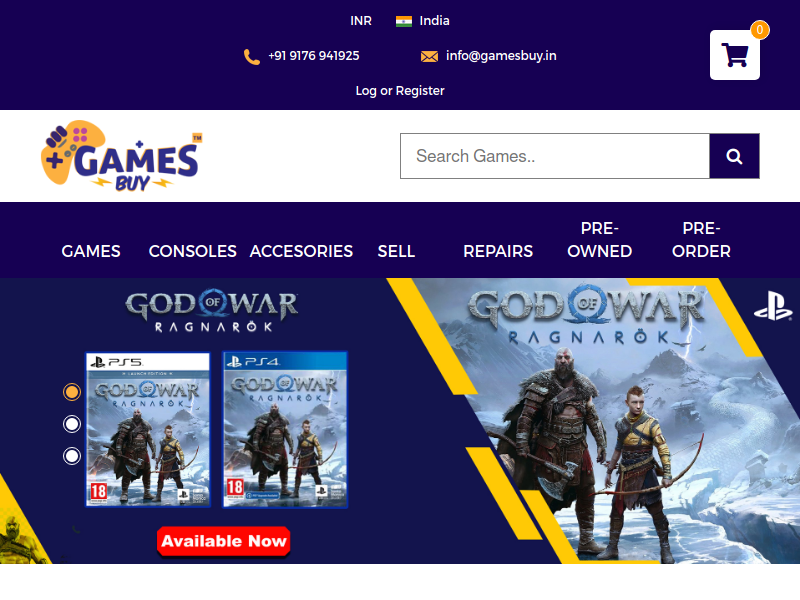Open the CONSOLES menu
Image resolution: width=800 pixels, height=600 pixels.
192,251
